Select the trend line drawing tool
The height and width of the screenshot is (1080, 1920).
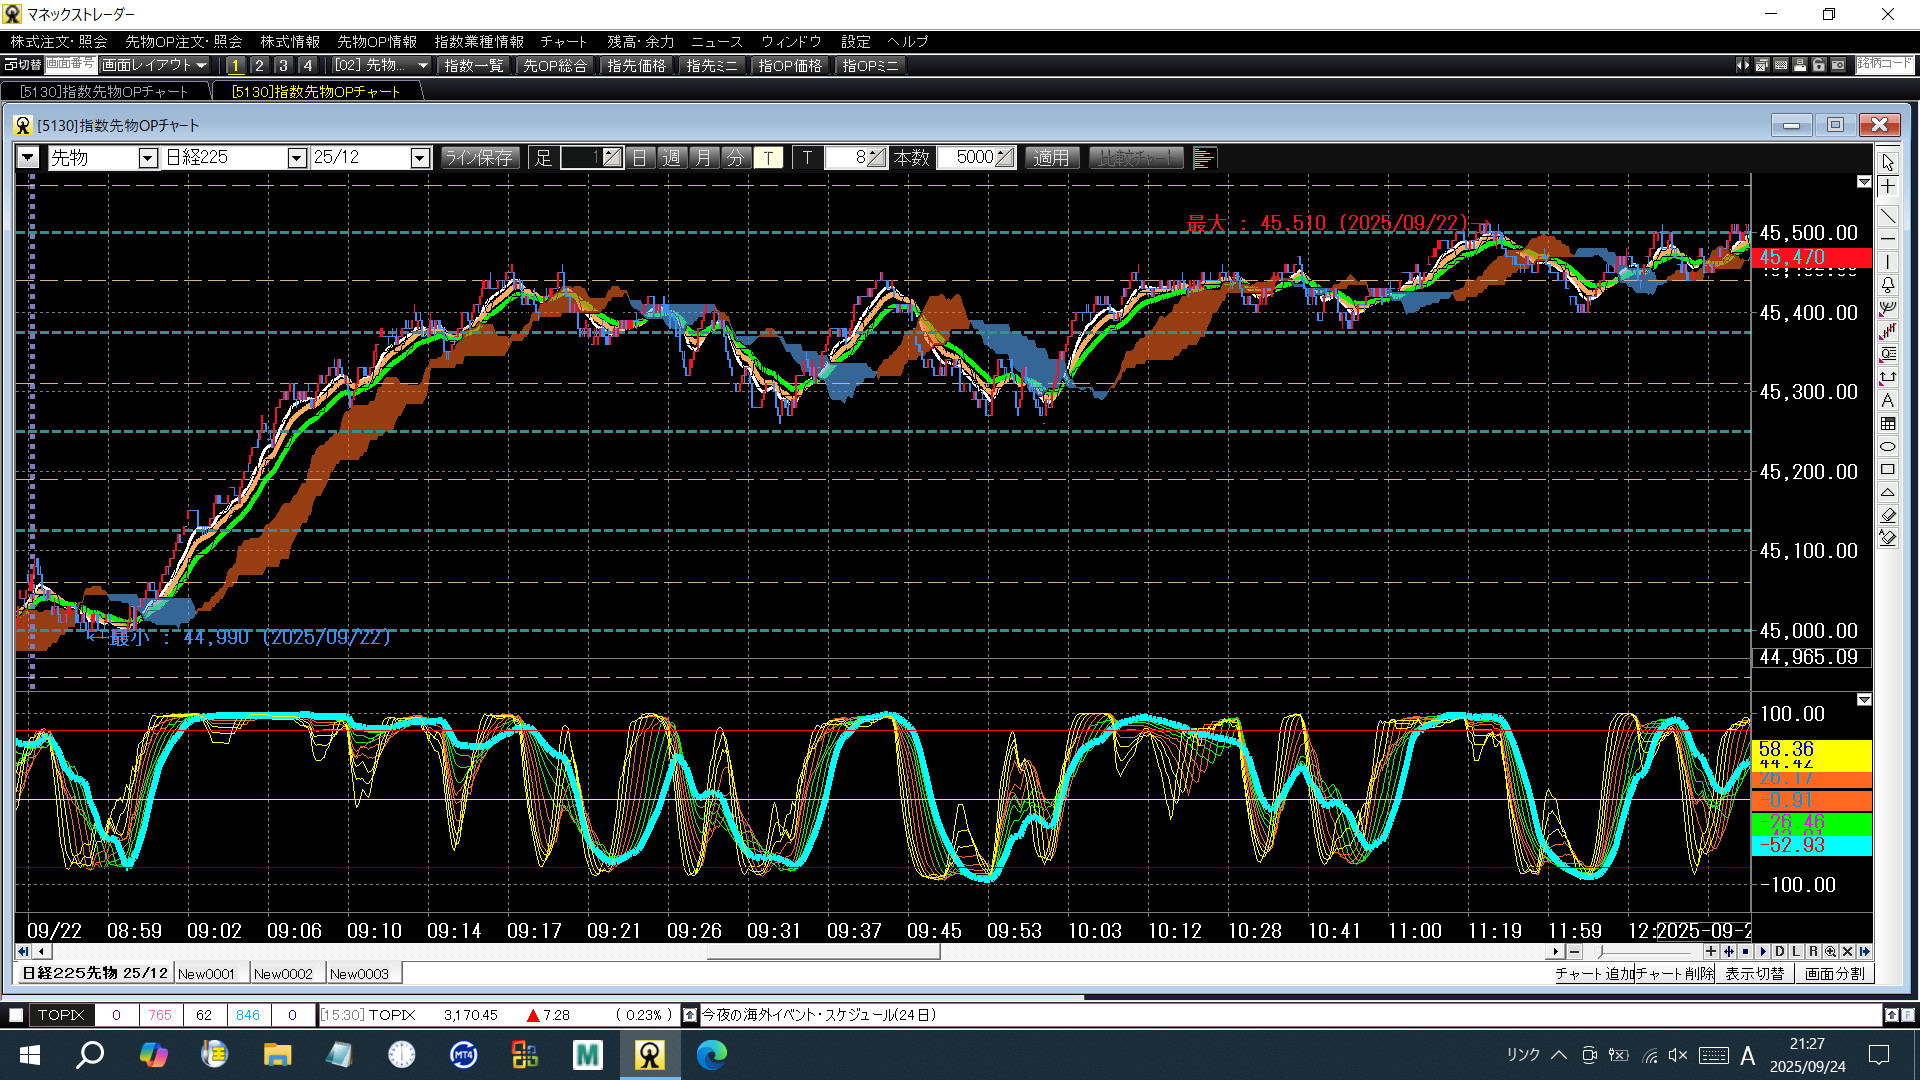tap(1887, 216)
